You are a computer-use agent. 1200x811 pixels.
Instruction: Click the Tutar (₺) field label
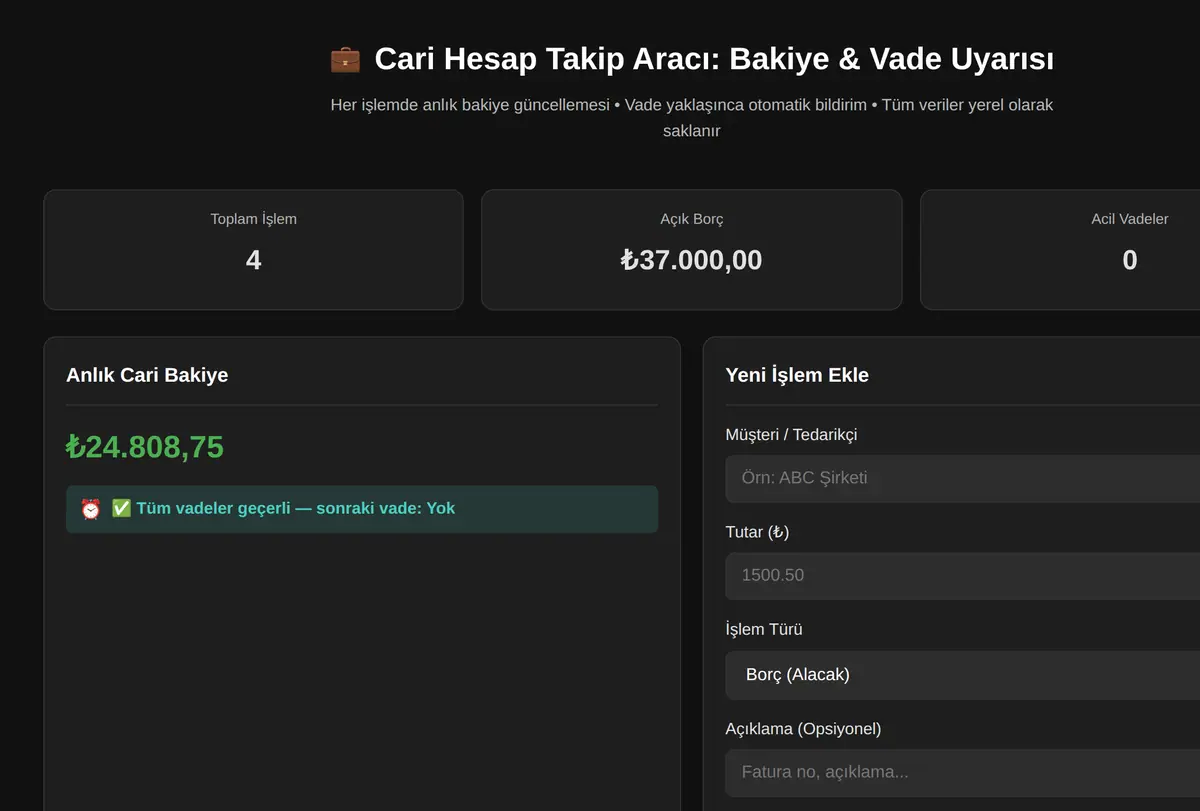(757, 532)
